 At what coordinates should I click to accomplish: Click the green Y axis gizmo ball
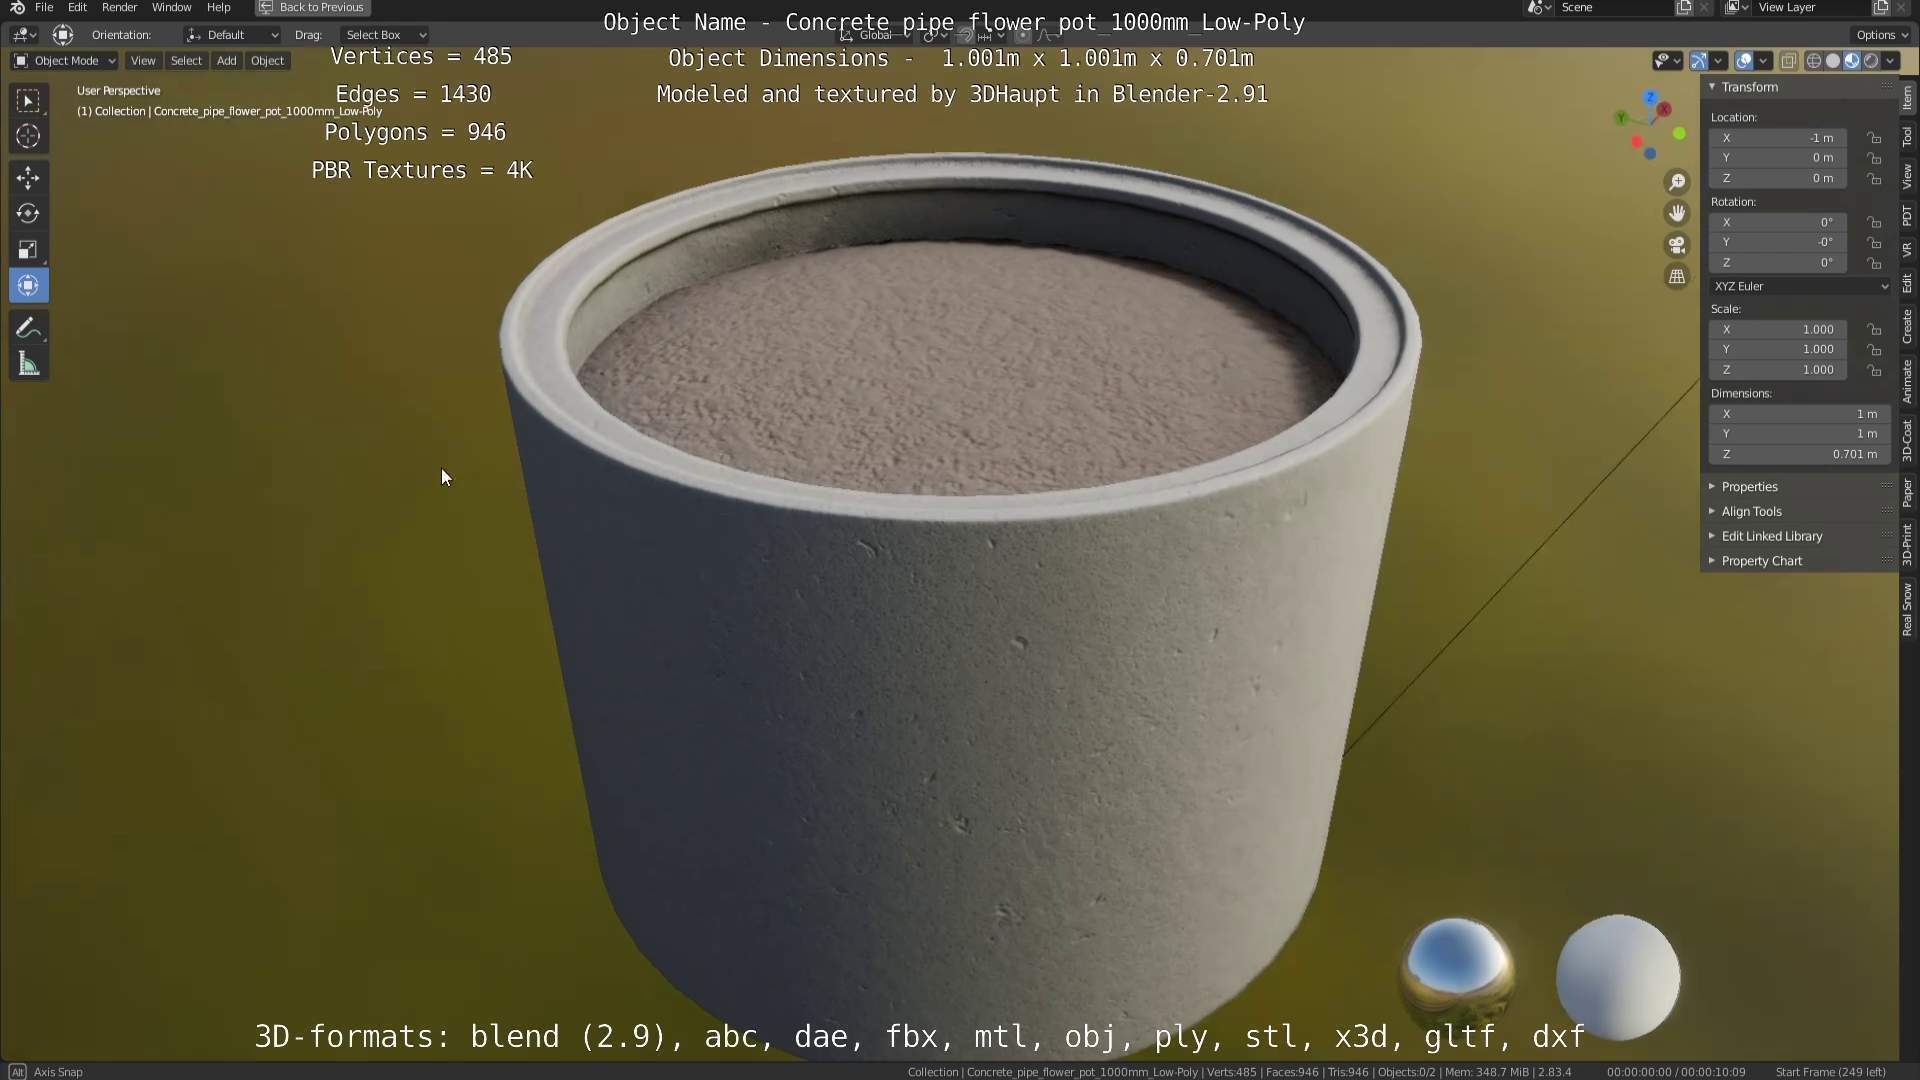(x=1621, y=118)
